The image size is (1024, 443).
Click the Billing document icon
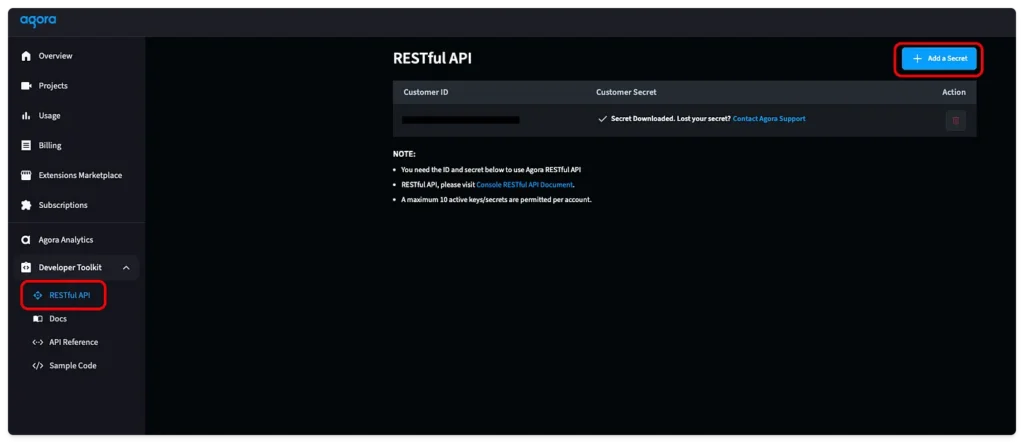click(26, 146)
